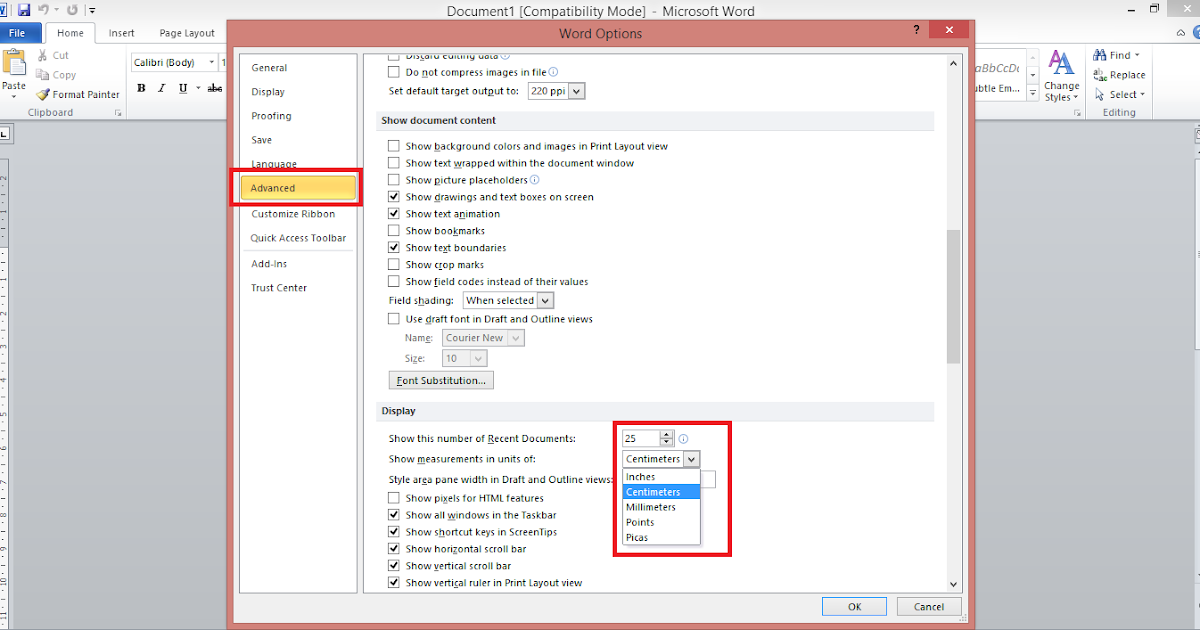Click the Change Styles icon
This screenshot has width=1200, height=630.
point(1061,64)
